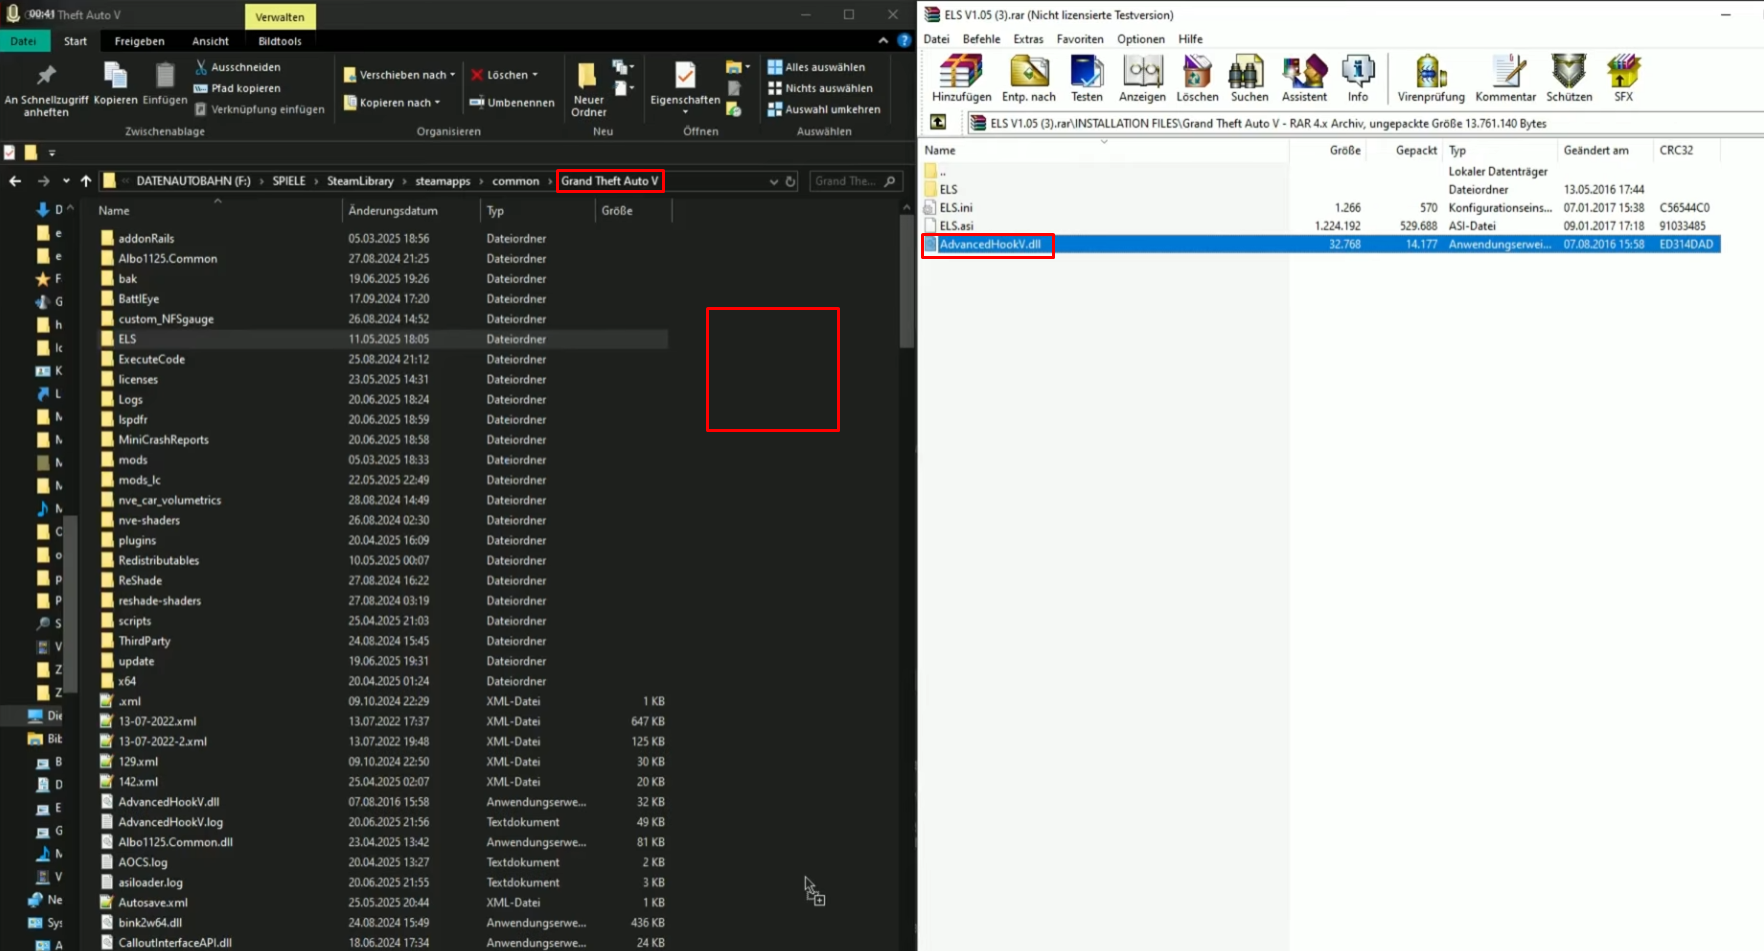
Task: Open WinRAR Anzeigen viewer icon
Action: 1142,79
